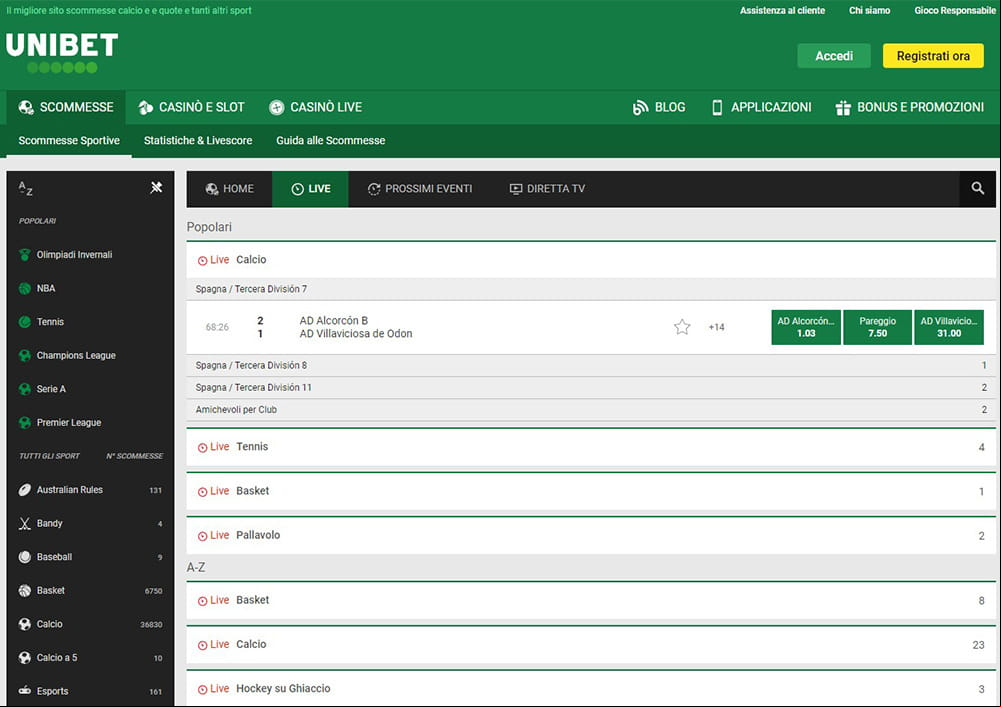Screen dimensions: 1001x707
Task: Collapse Spagna / Tercera División 7 row
Action: click(591, 289)
